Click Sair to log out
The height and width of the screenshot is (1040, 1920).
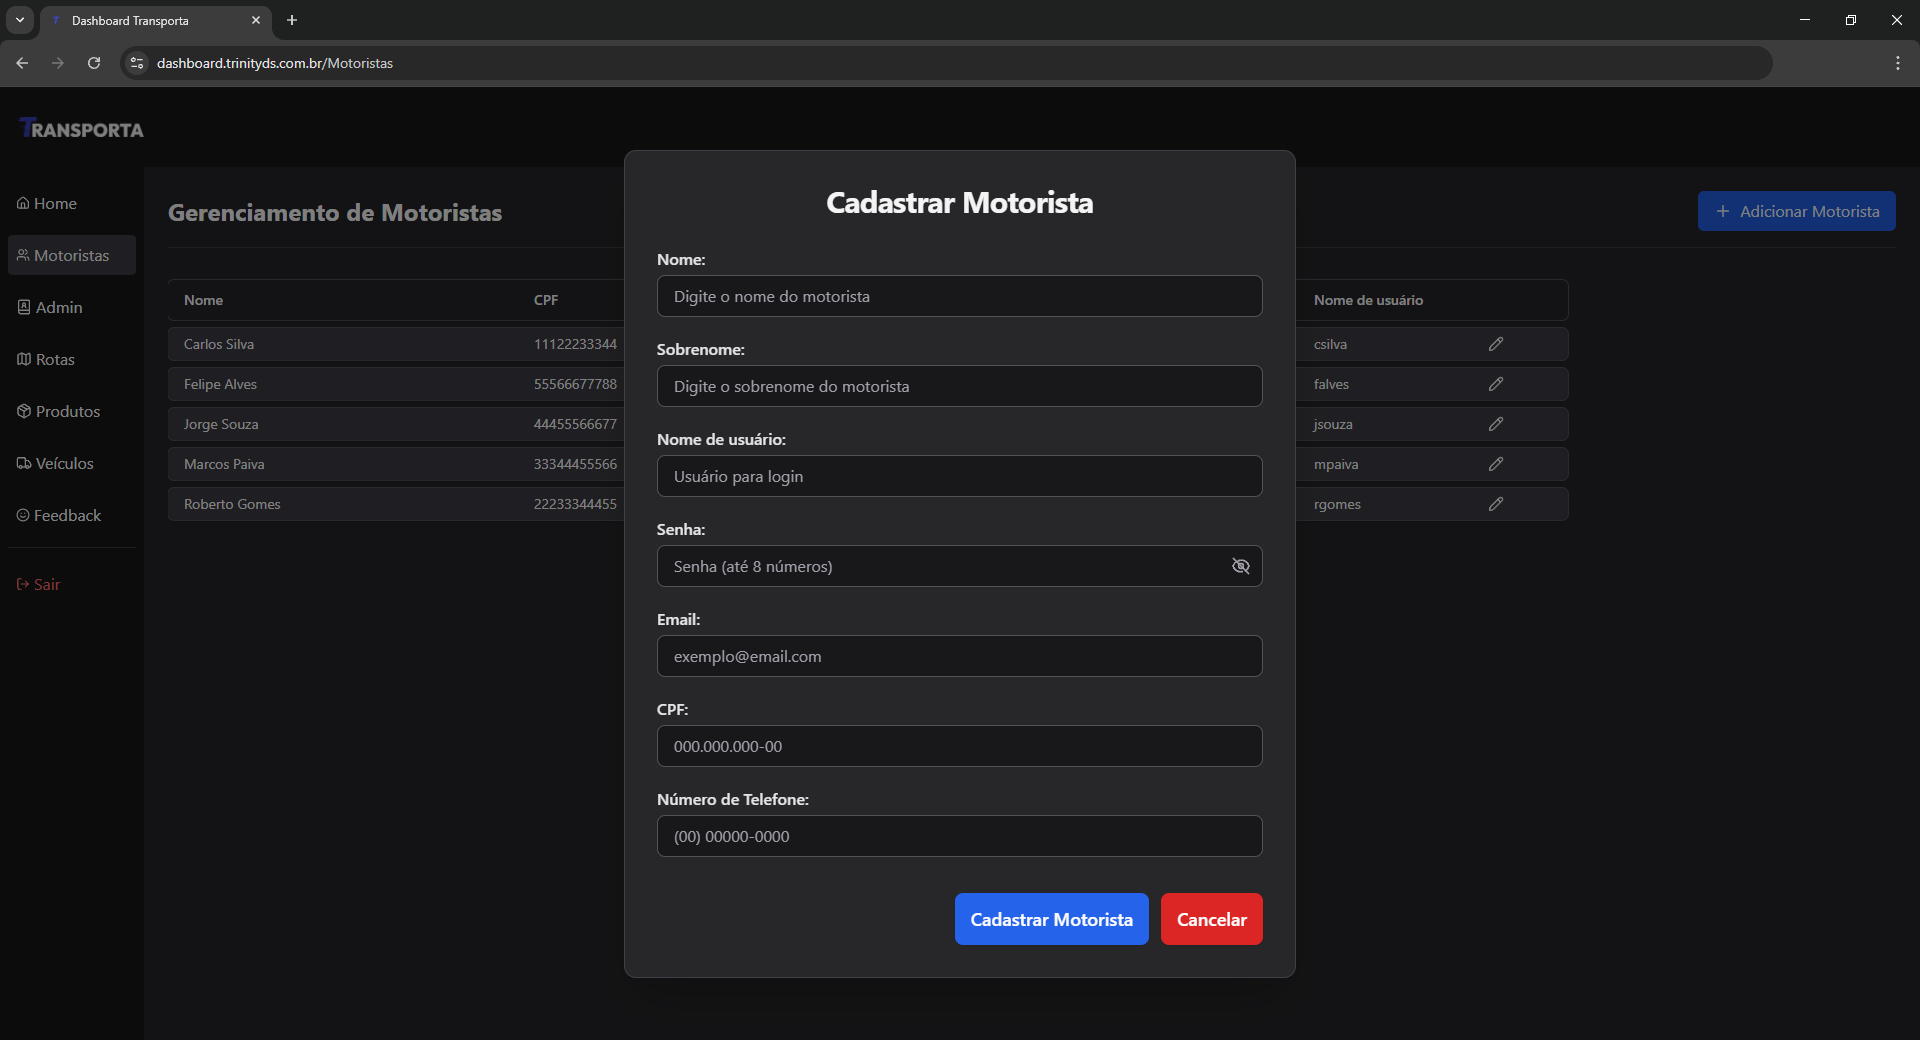(x=40, y=584)
